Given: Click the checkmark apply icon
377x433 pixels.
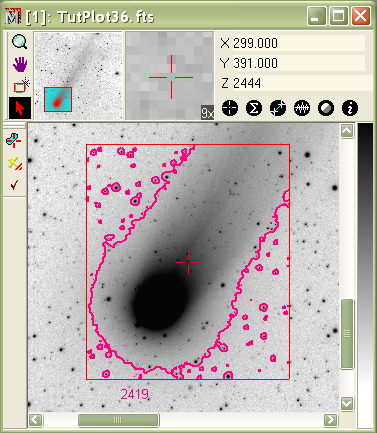Looking at the screenshot, I should pos(14,185).
